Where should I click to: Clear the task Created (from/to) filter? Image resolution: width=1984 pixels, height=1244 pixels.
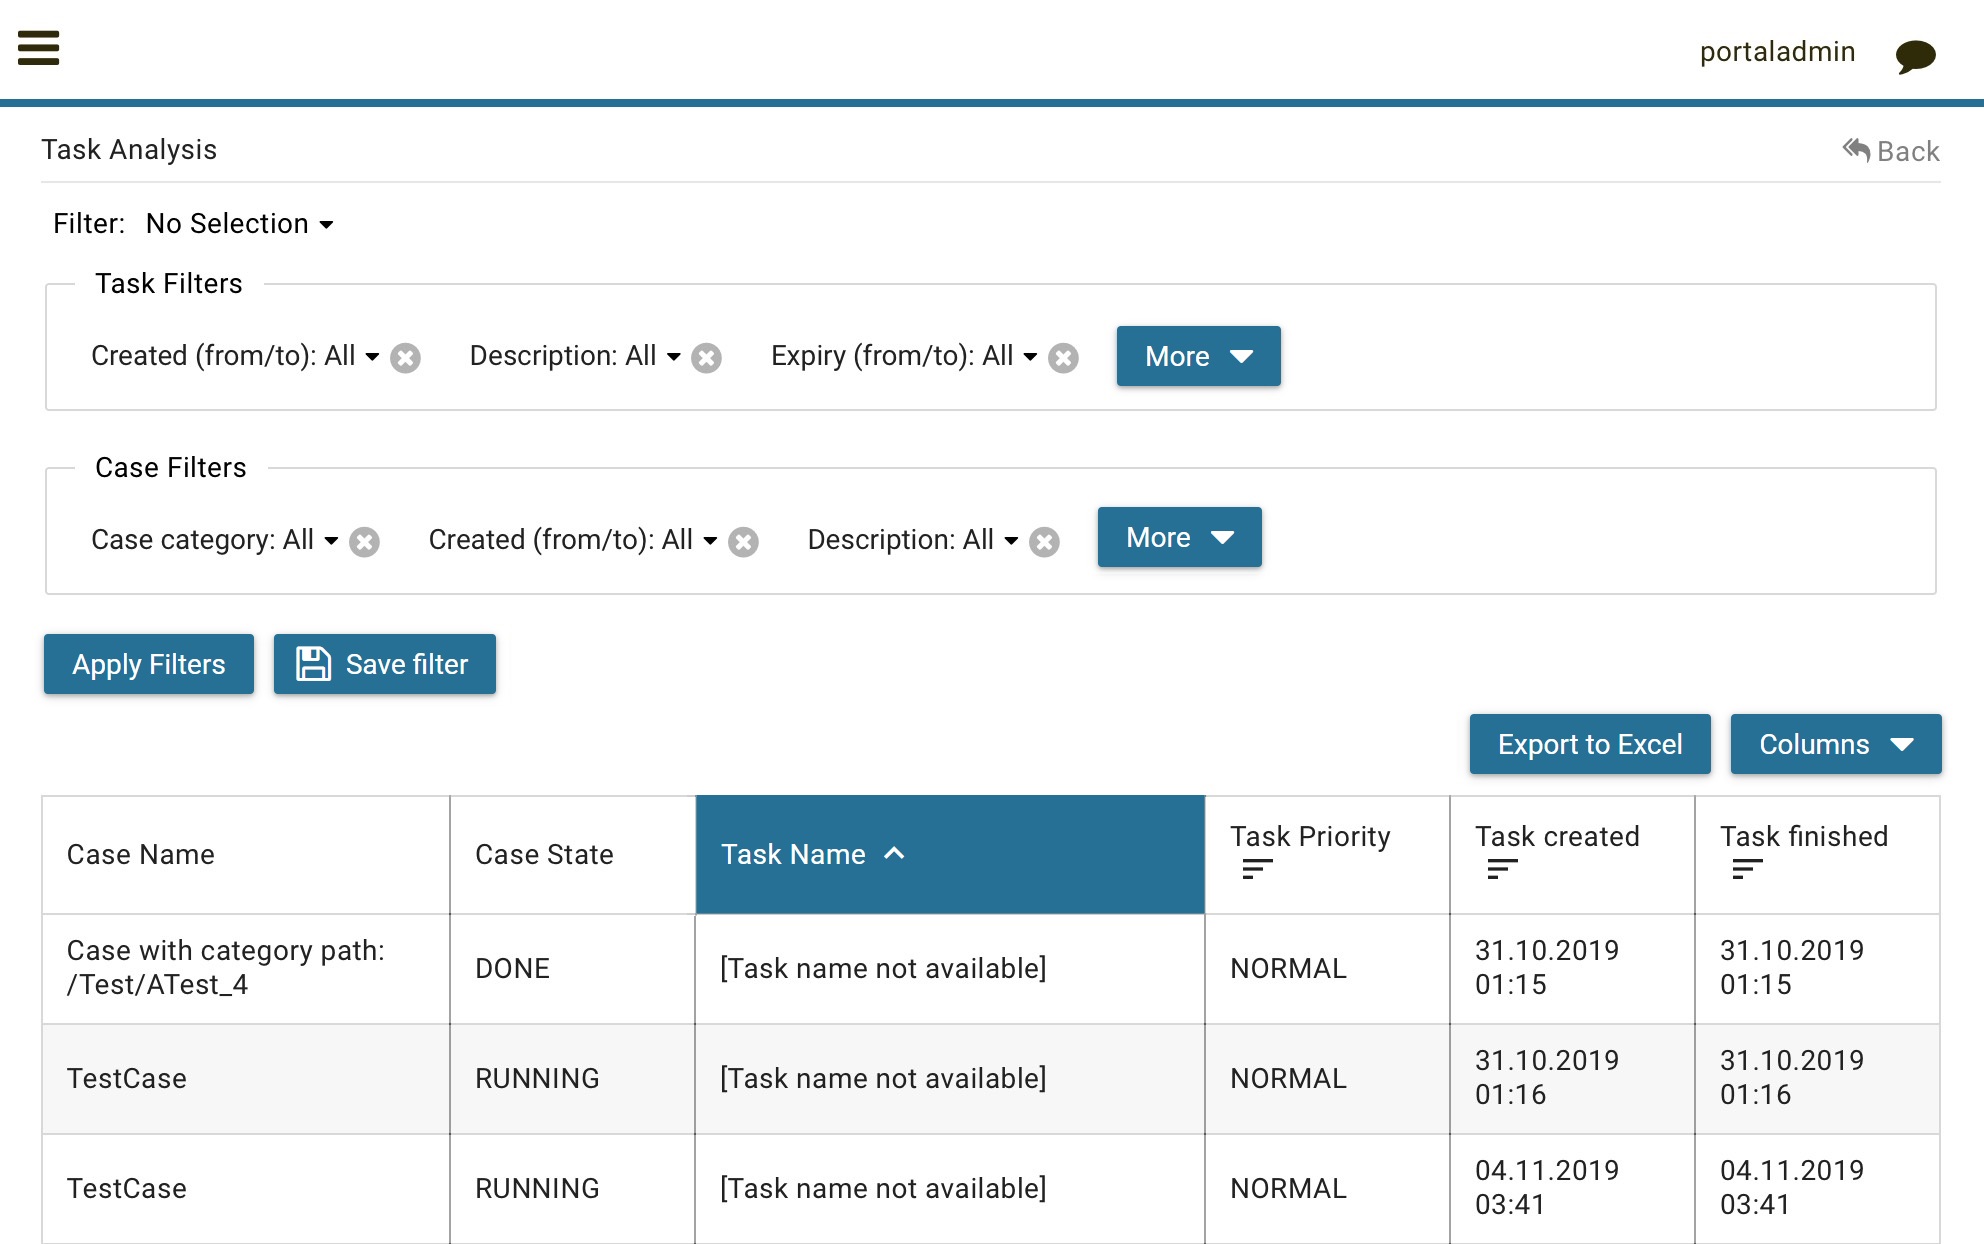[405, 358]
